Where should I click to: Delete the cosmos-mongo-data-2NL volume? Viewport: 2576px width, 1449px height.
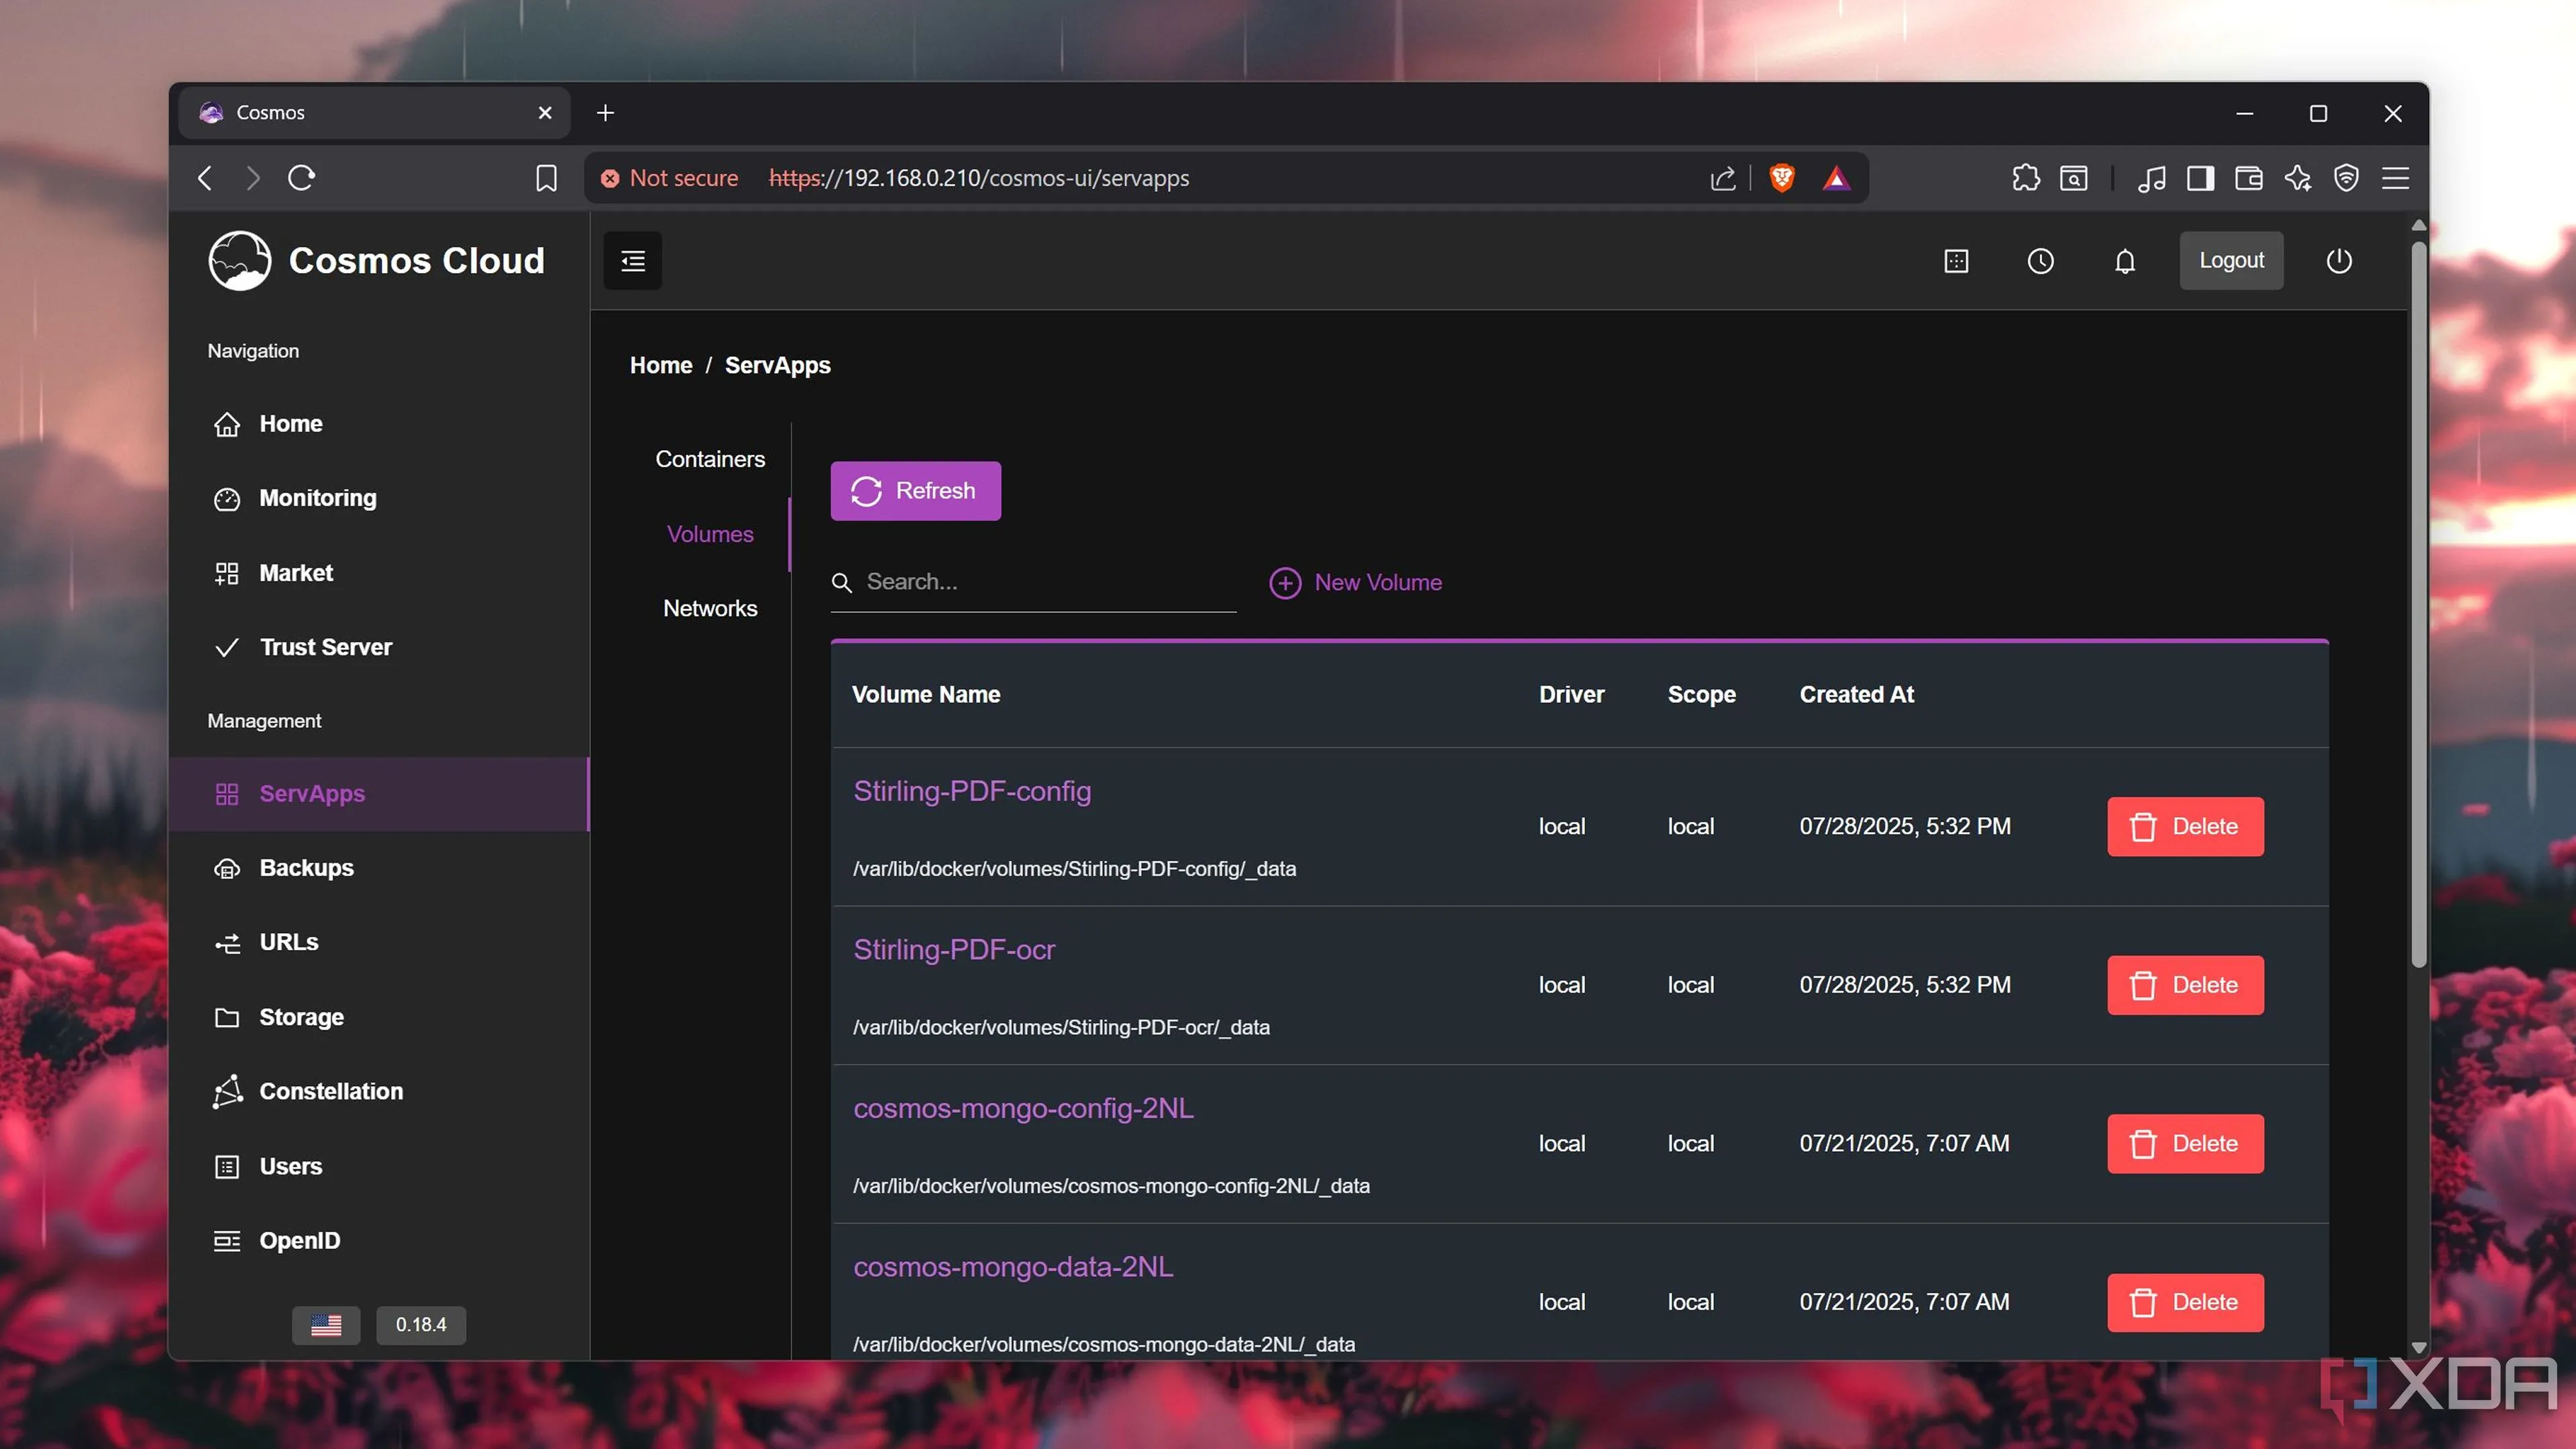2185,1303
